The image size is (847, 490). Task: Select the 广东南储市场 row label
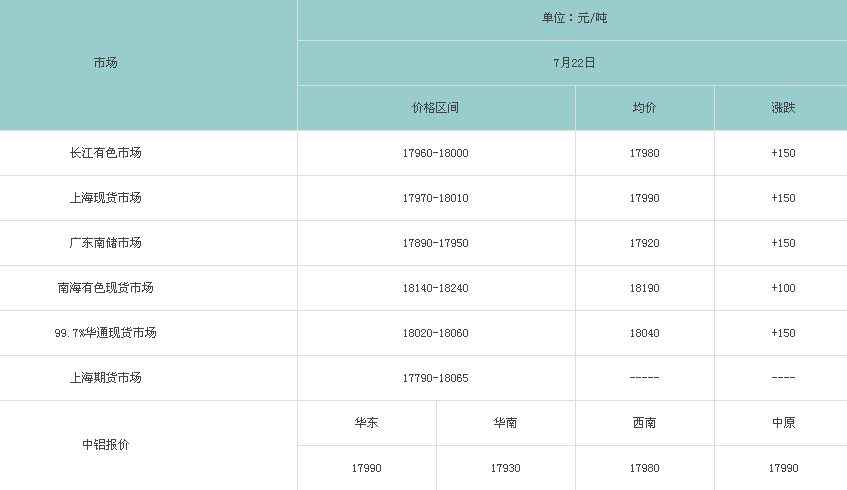pyautogui.click(x=106, y=243)
